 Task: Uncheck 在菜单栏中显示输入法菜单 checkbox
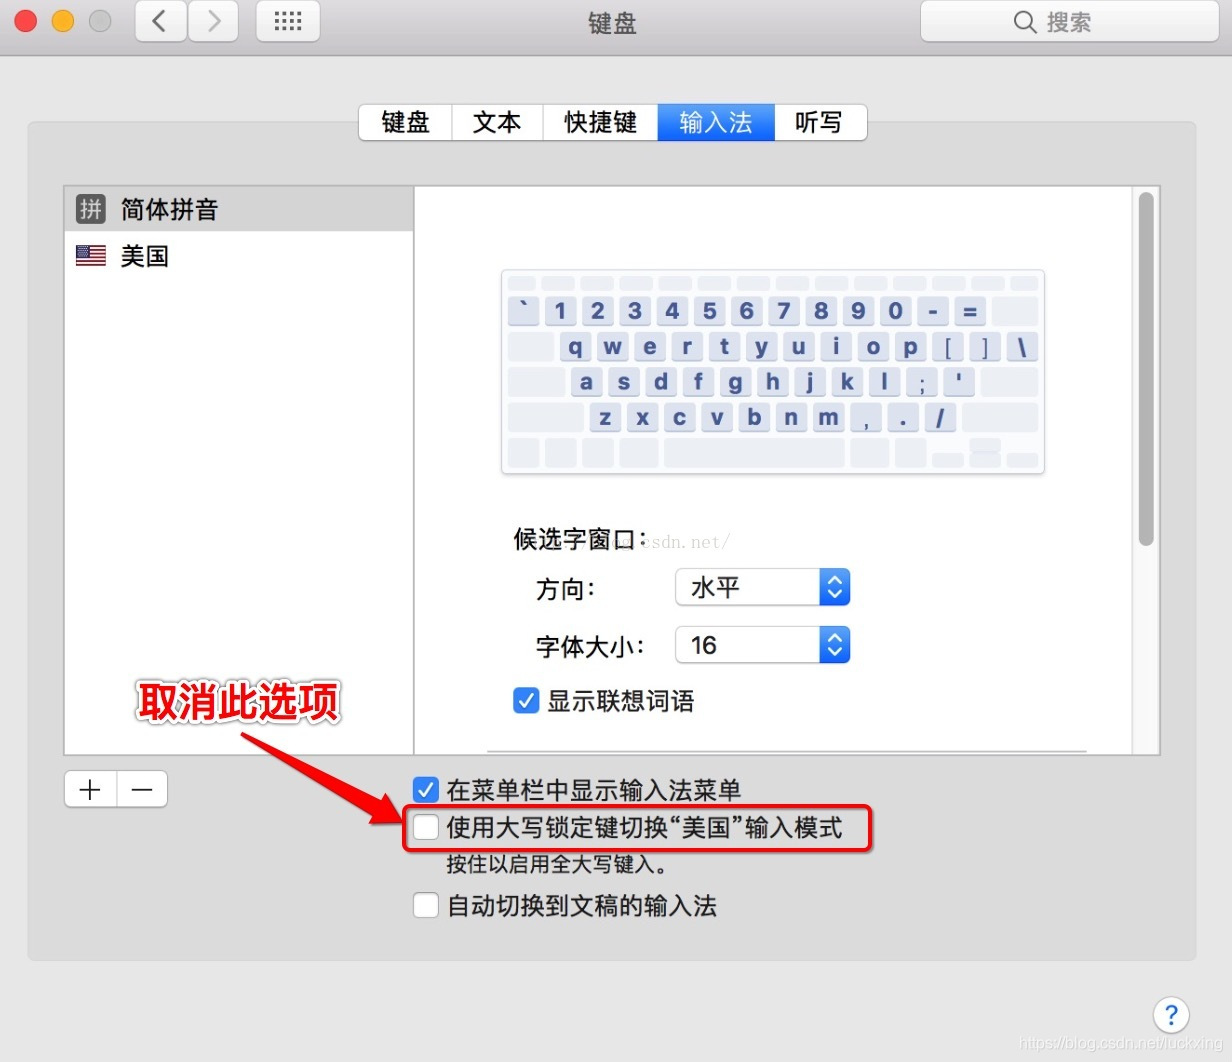[426, 790]
